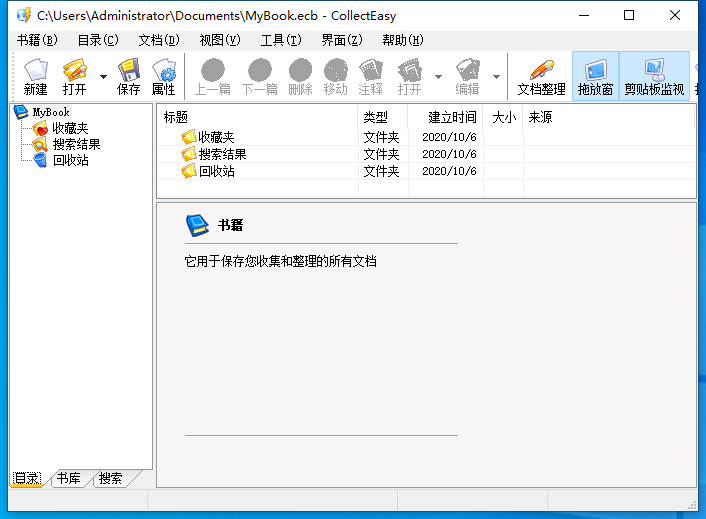Open the 目录(C) menu
706x519 pixels.
click(98, 40)
